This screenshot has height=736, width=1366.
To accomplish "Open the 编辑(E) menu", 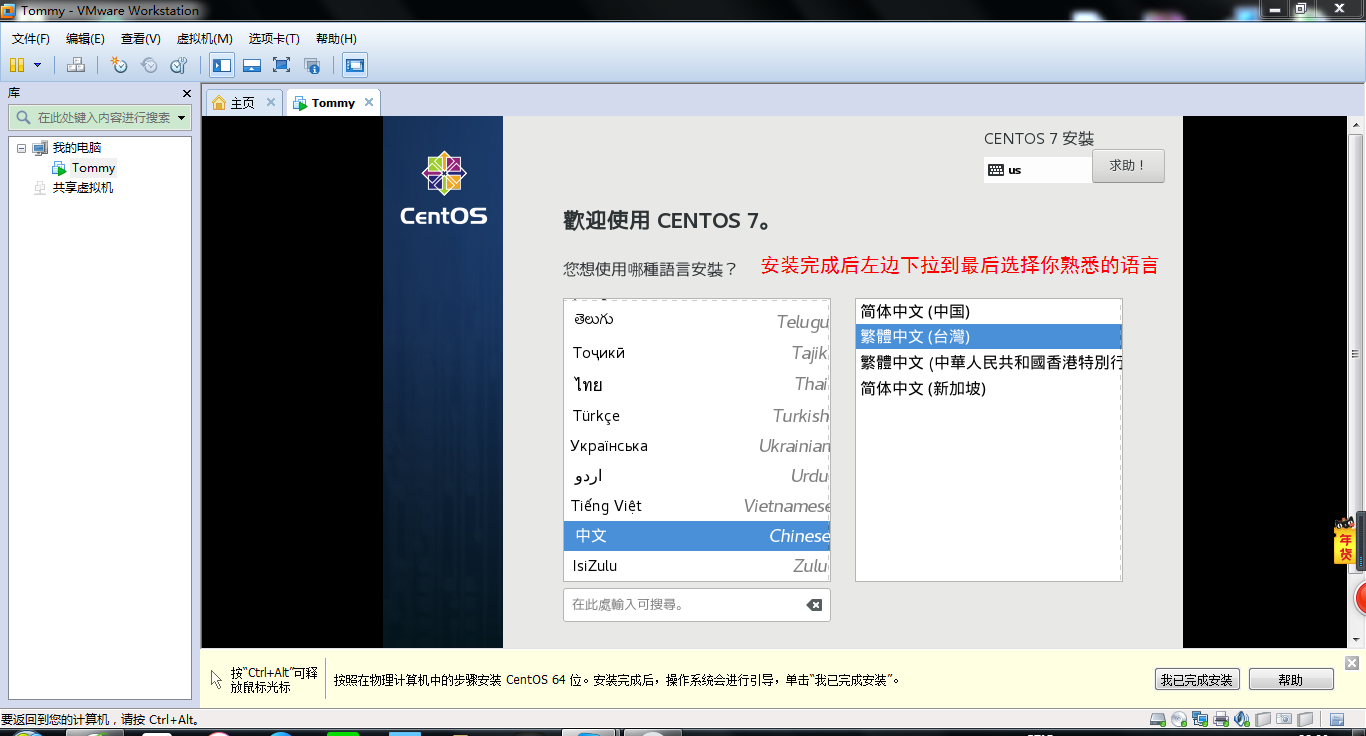I will click(85, 39).
